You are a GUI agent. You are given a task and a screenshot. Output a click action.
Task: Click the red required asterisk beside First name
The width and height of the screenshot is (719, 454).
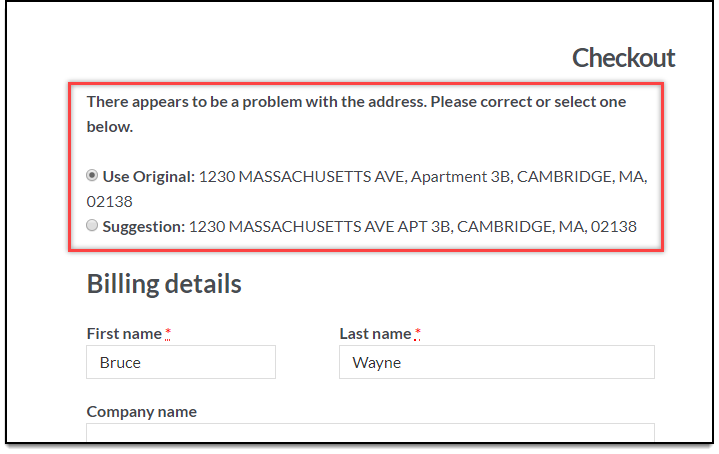point(168,333)
